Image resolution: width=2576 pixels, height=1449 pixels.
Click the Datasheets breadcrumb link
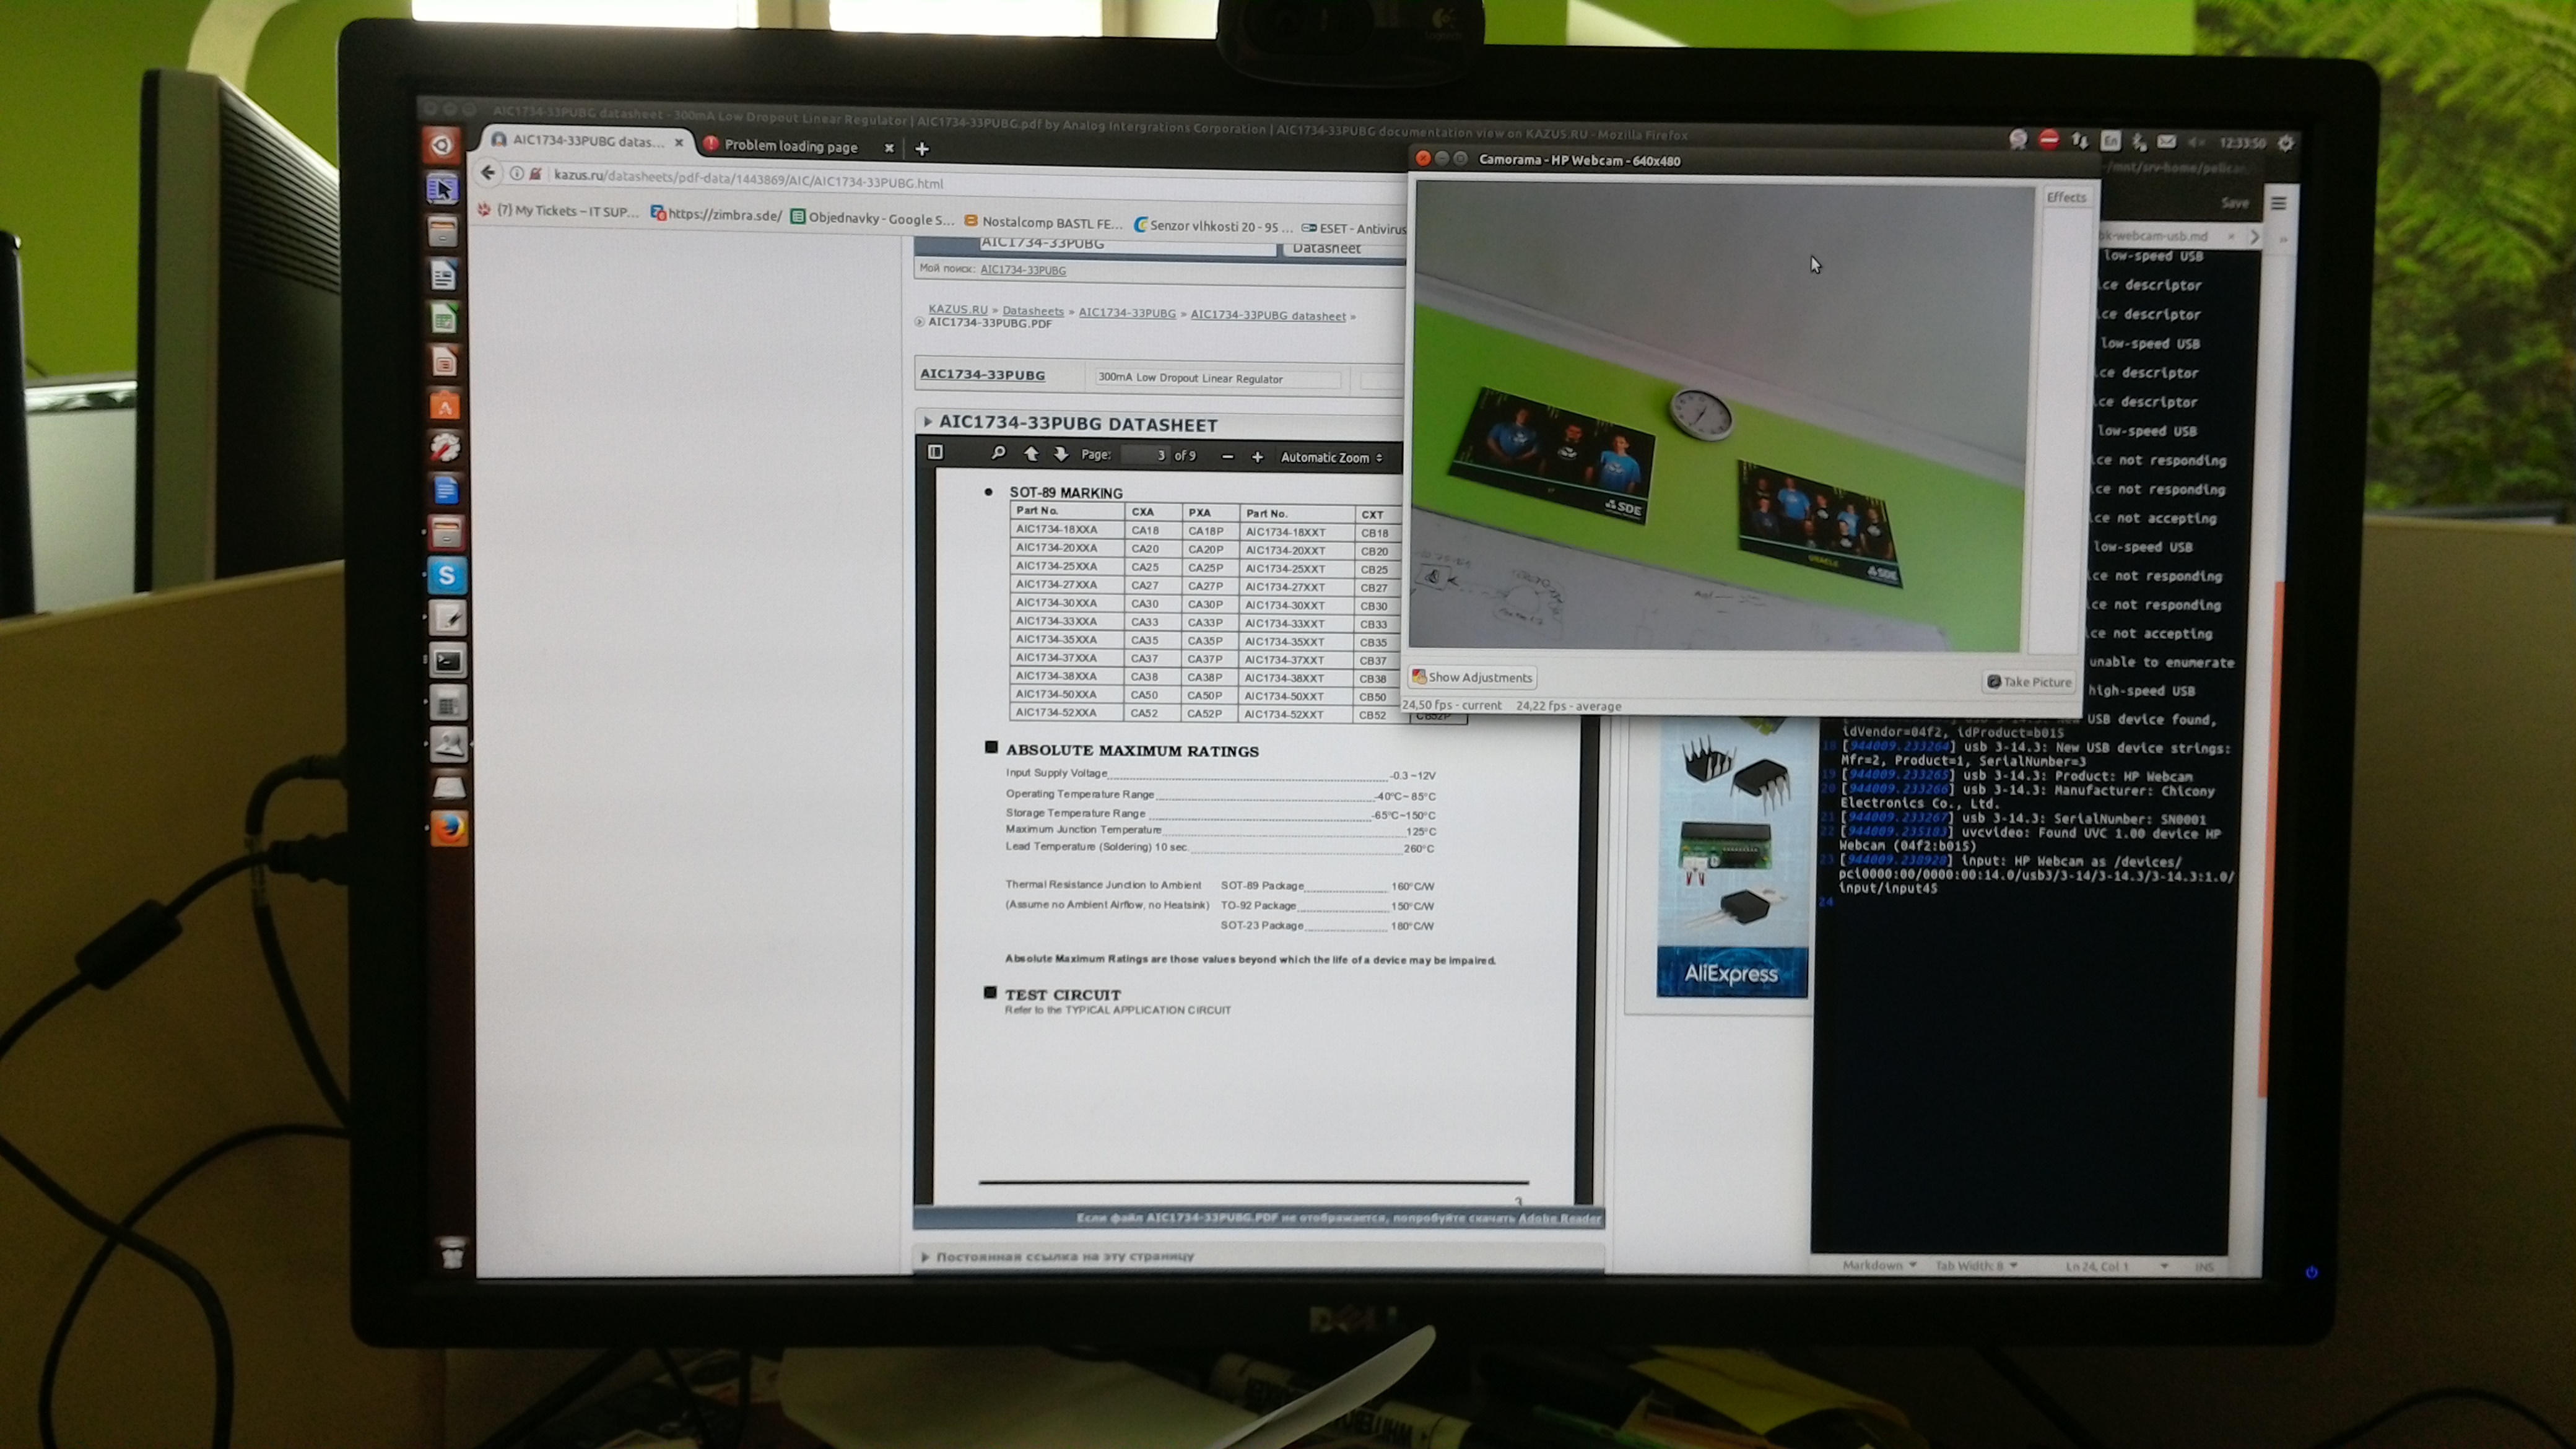1033,311
